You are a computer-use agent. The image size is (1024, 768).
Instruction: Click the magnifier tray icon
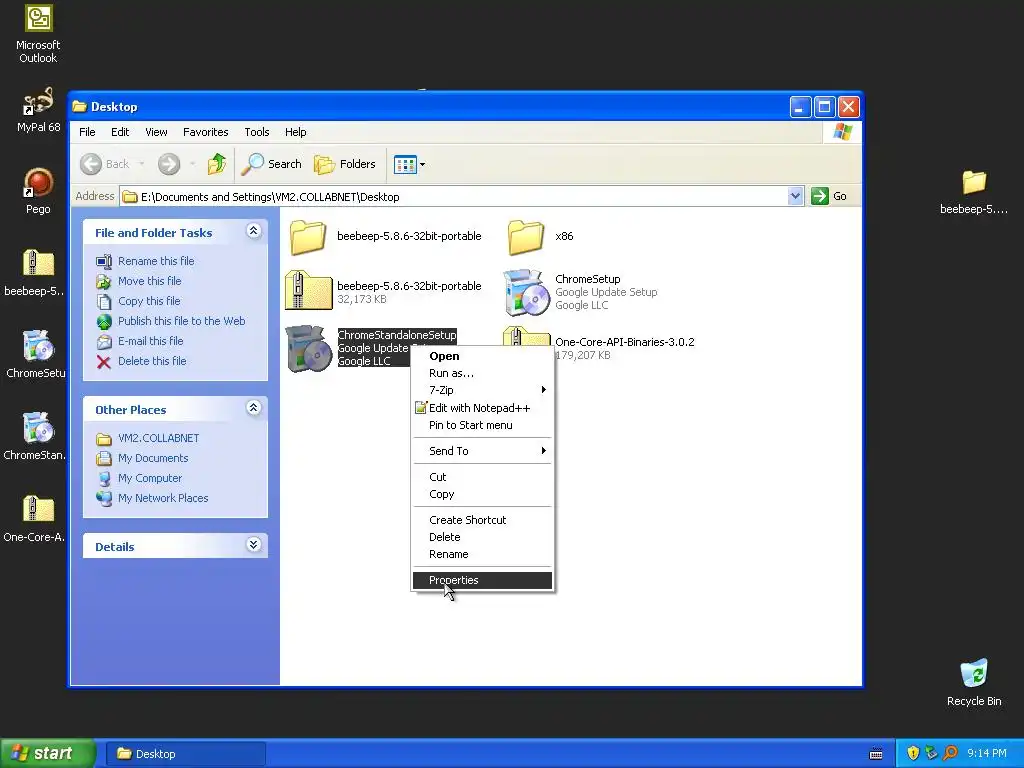pyautogui.click(x=950, y=754)
